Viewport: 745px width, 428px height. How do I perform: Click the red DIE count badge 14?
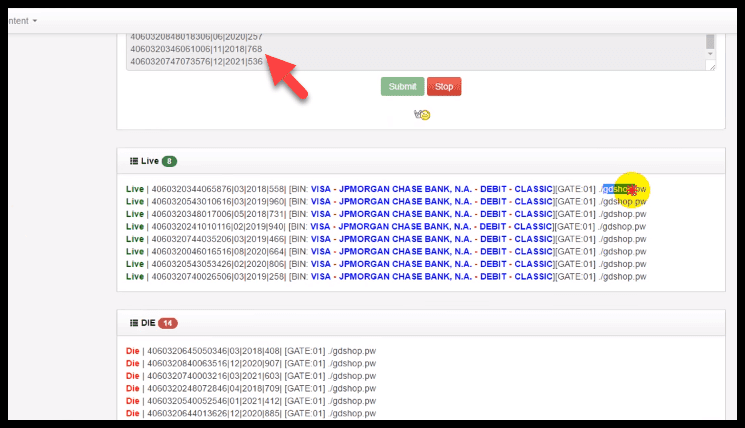(167, 323)
